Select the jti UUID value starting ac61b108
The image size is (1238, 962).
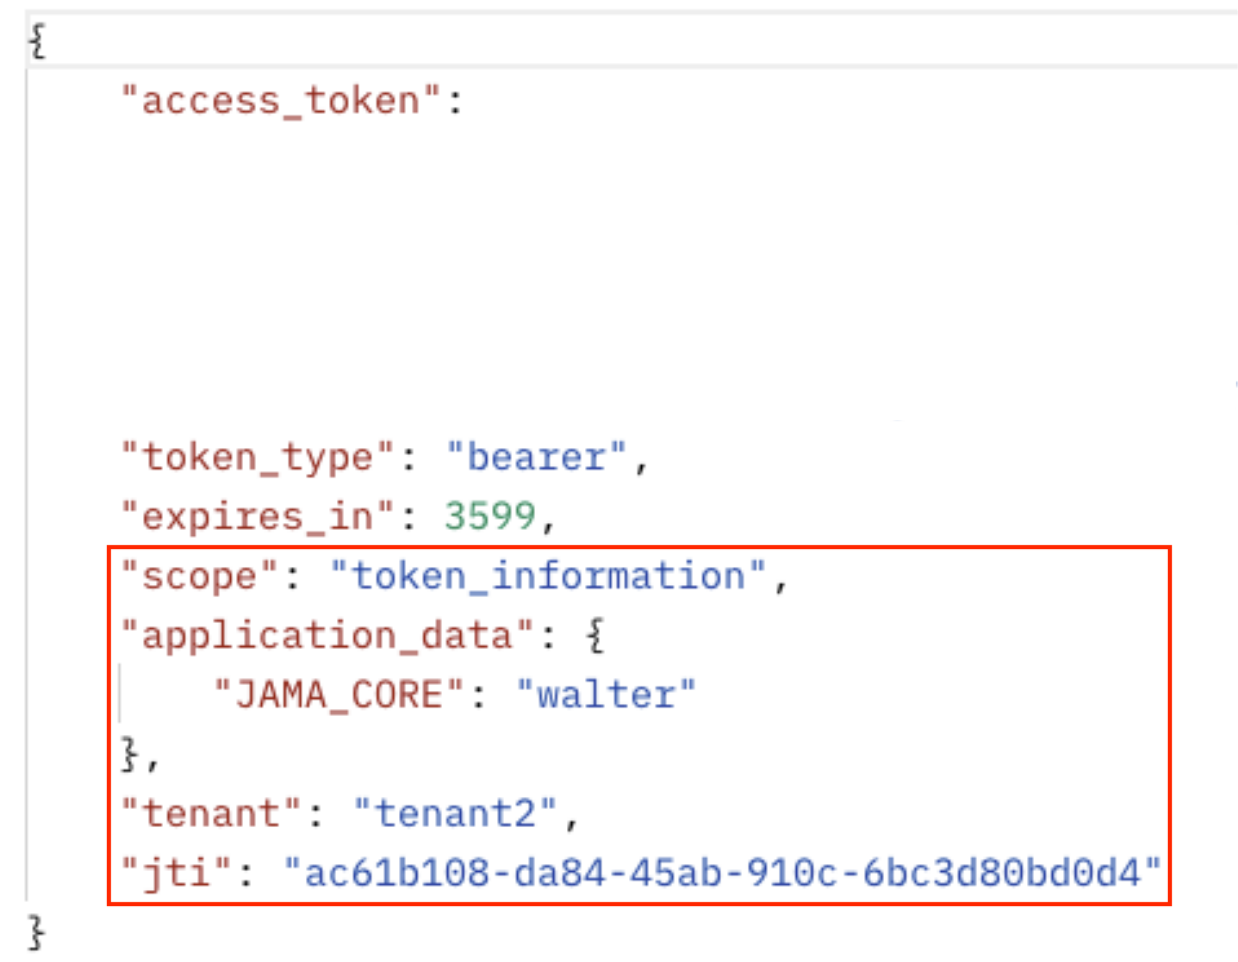point(723,872)
